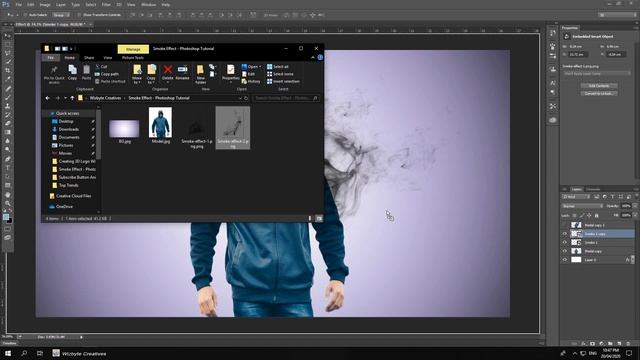Click Task View icon on taskbar

click(40, 353)
